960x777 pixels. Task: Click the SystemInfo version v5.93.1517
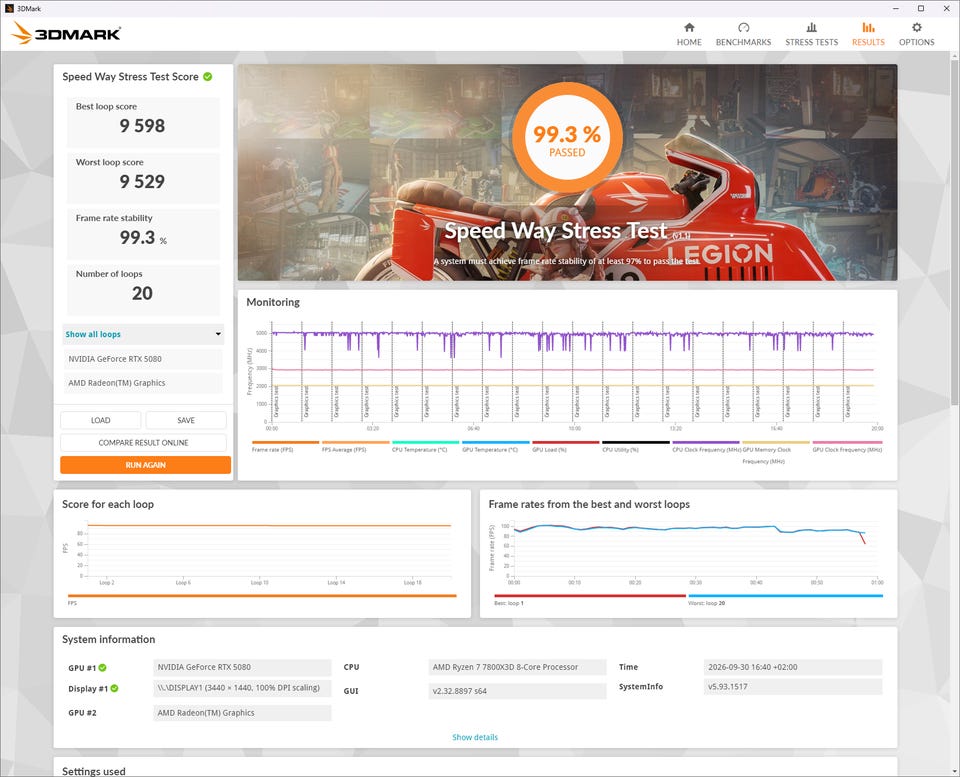coord(793,687)
